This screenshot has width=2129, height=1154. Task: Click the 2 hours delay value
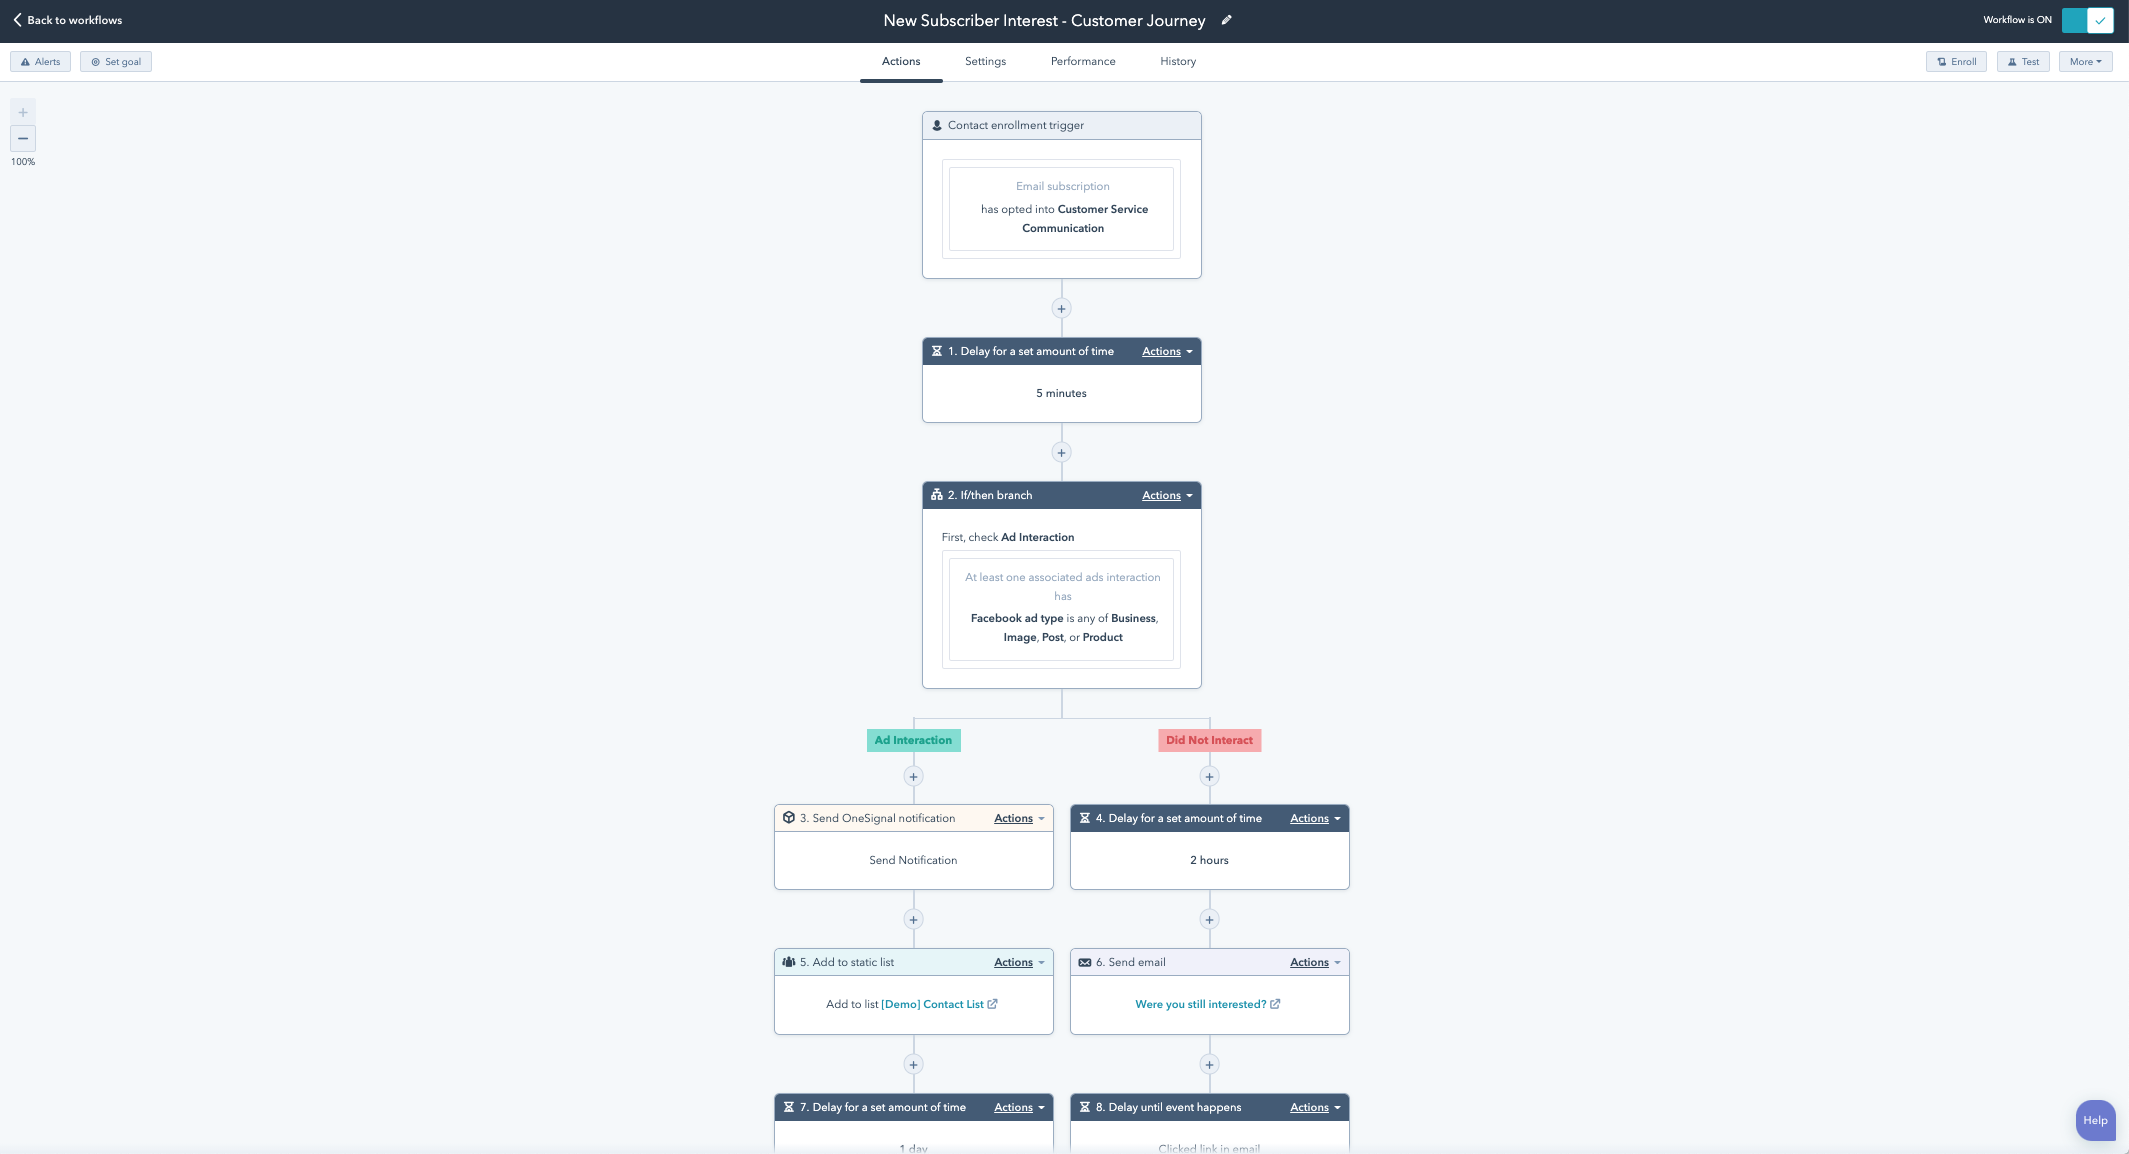(1209, 860)
